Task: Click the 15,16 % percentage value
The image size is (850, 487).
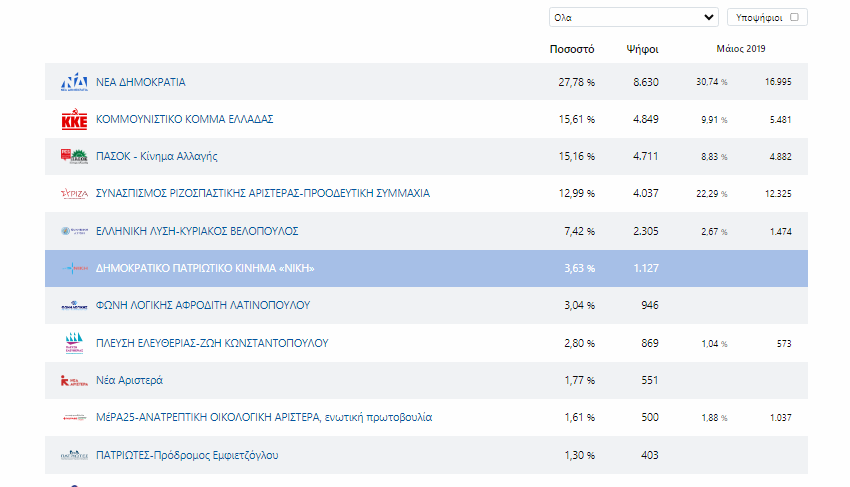Action: pos(576,157)
